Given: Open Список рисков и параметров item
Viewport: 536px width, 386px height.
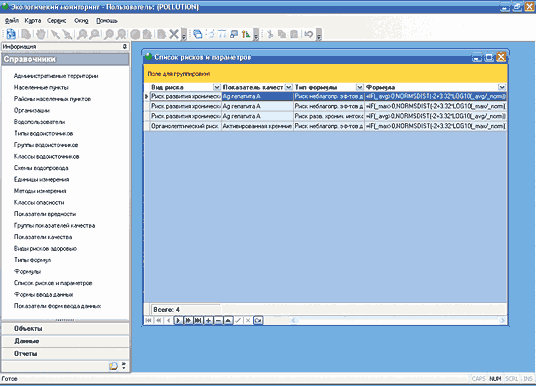Looking at the screenshot, I should point(53,283).
